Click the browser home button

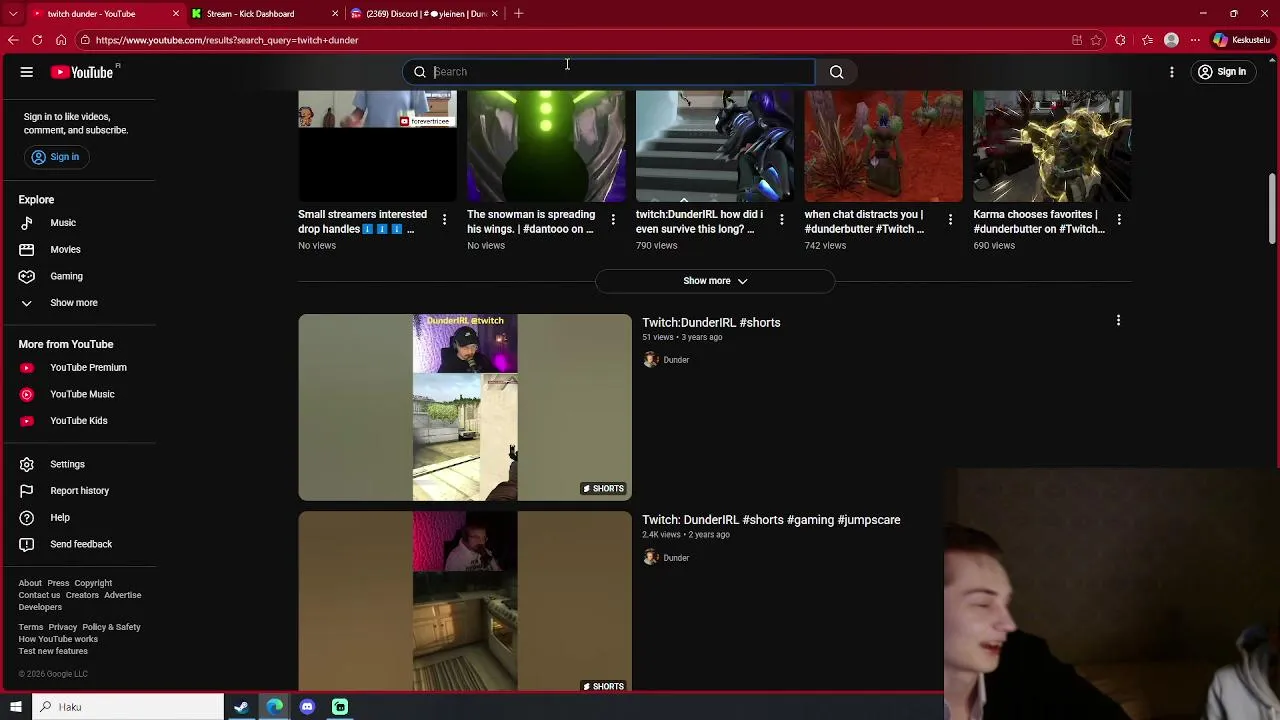(61, 40)
